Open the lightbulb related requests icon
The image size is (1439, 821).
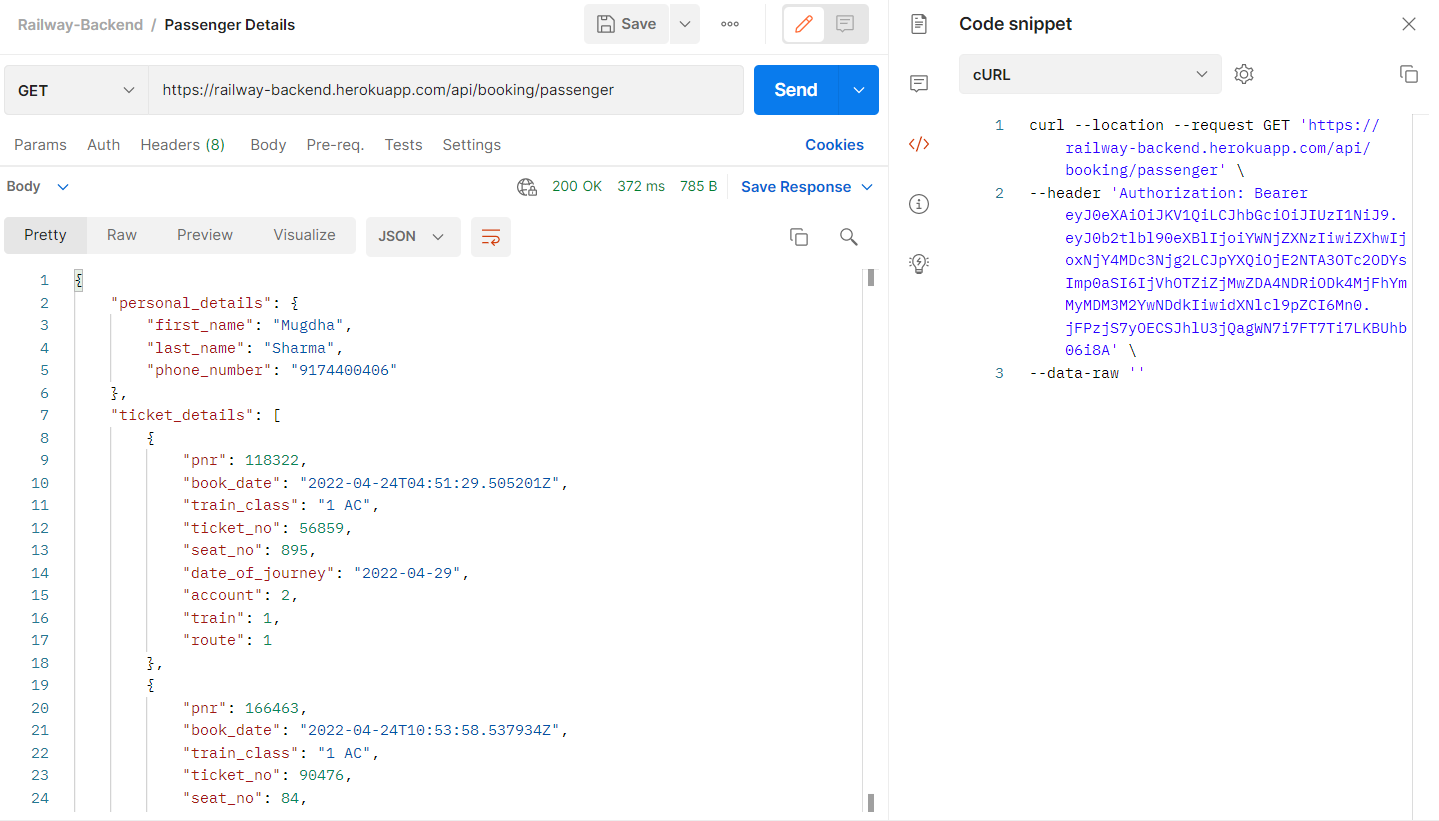pyautogui.click(x=919, y=264)
